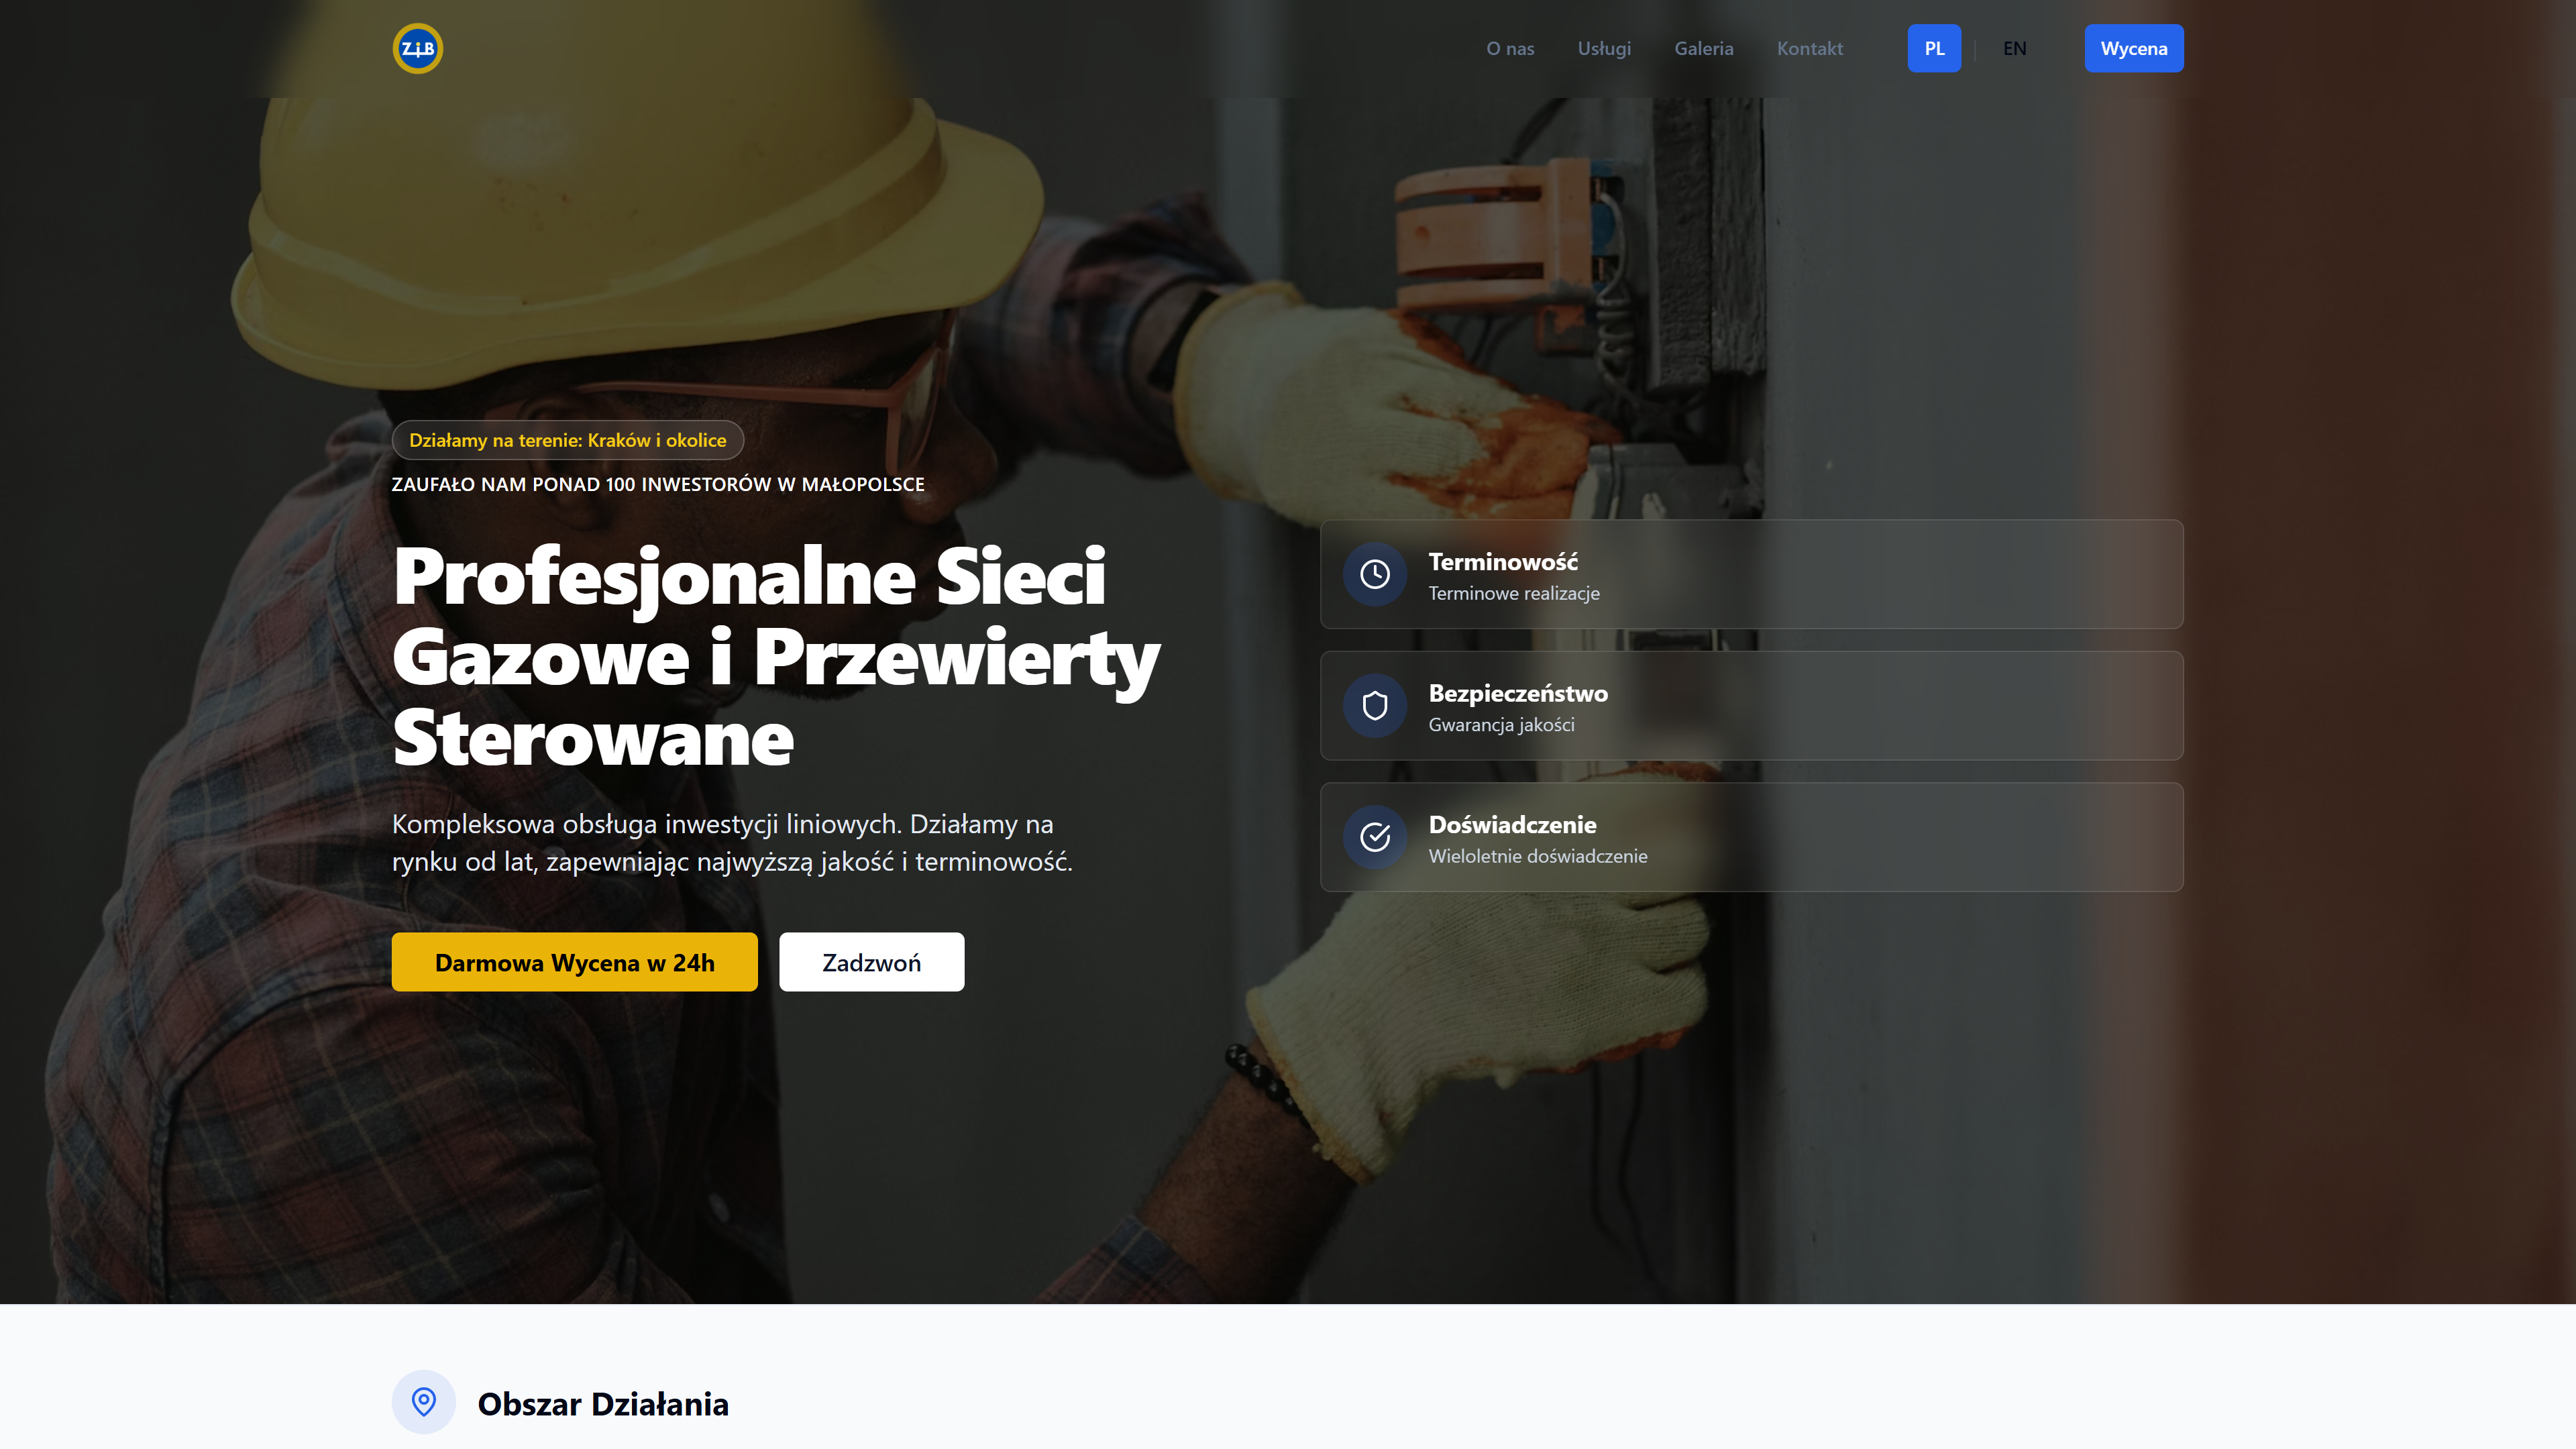Go to the Usługi section
The width and height of the screenshot is (2576, 1449).
pos(1604,48)
